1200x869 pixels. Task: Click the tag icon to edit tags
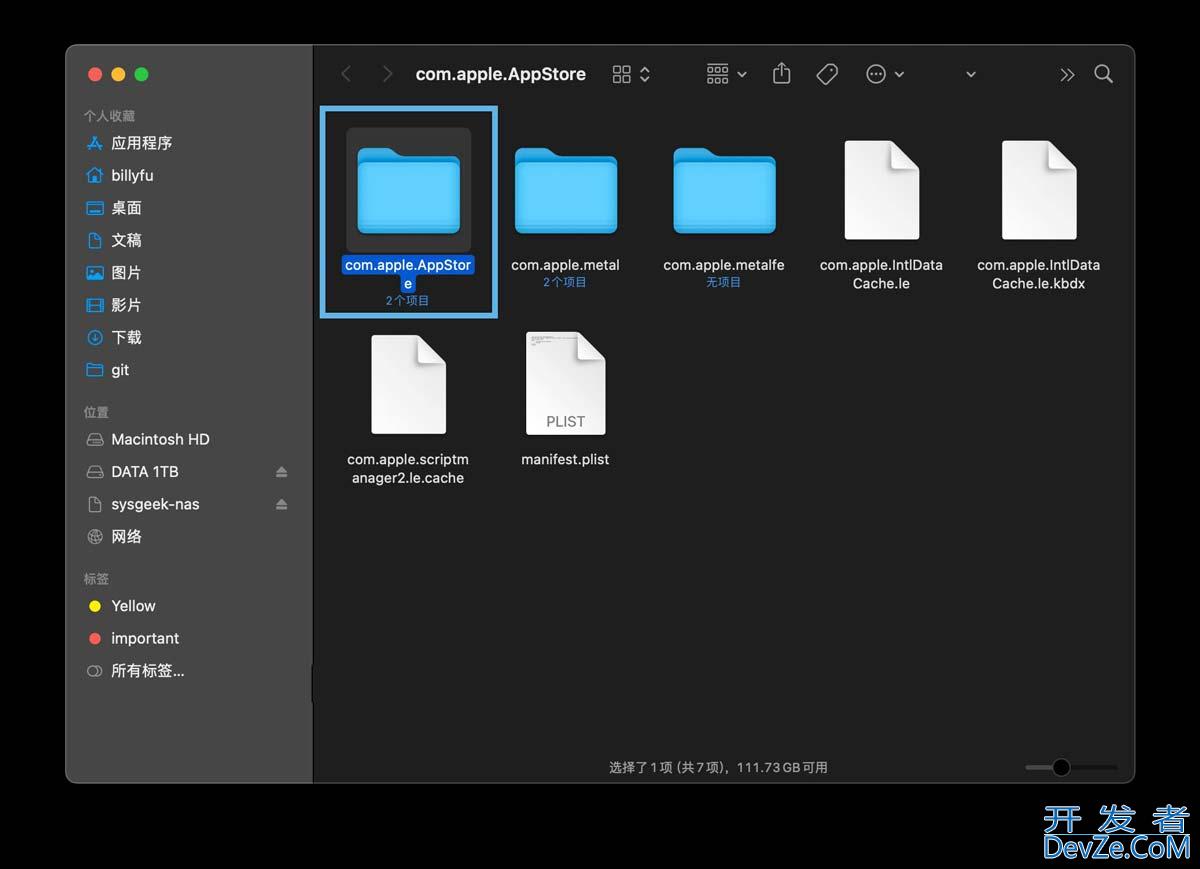click(827, 74)
